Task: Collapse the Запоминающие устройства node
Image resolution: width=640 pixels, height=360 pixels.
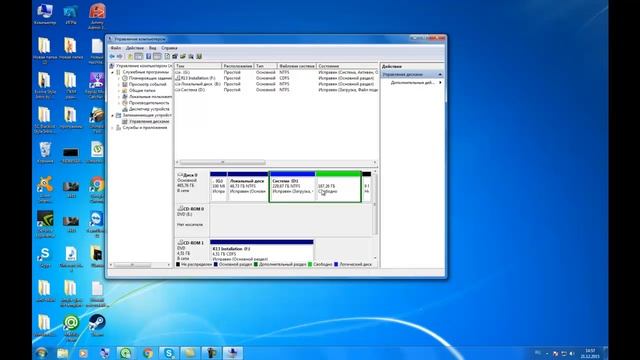Action: pos(113,116)
